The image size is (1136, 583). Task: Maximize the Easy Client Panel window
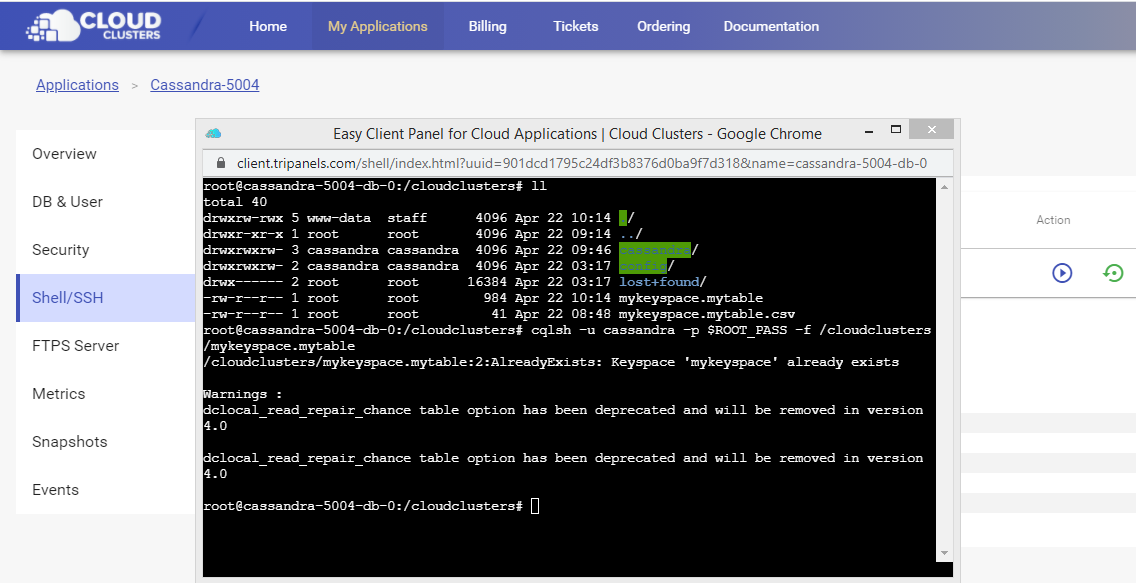pyautogui.click(x=895, y=130)
